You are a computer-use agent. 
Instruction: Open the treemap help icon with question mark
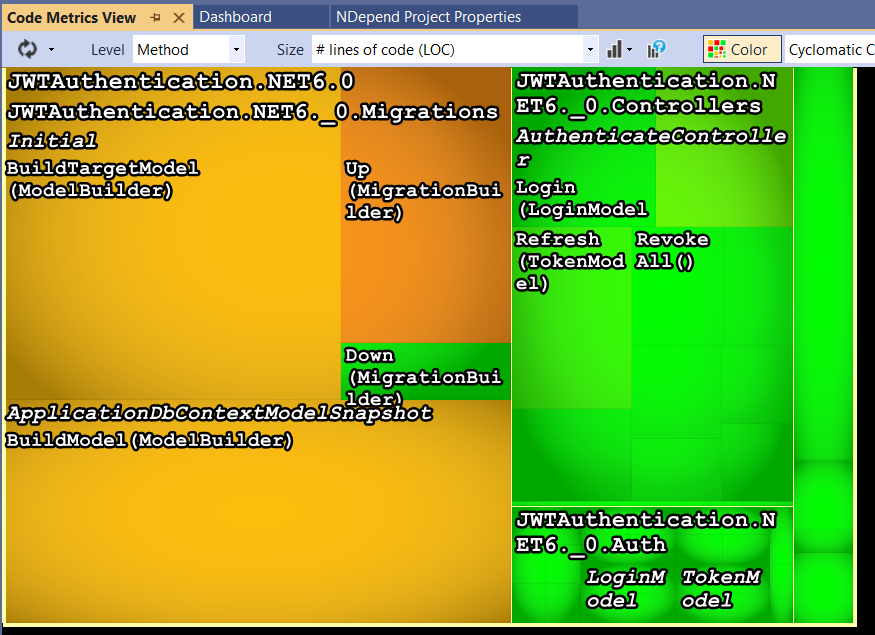(x=656, y=50)
